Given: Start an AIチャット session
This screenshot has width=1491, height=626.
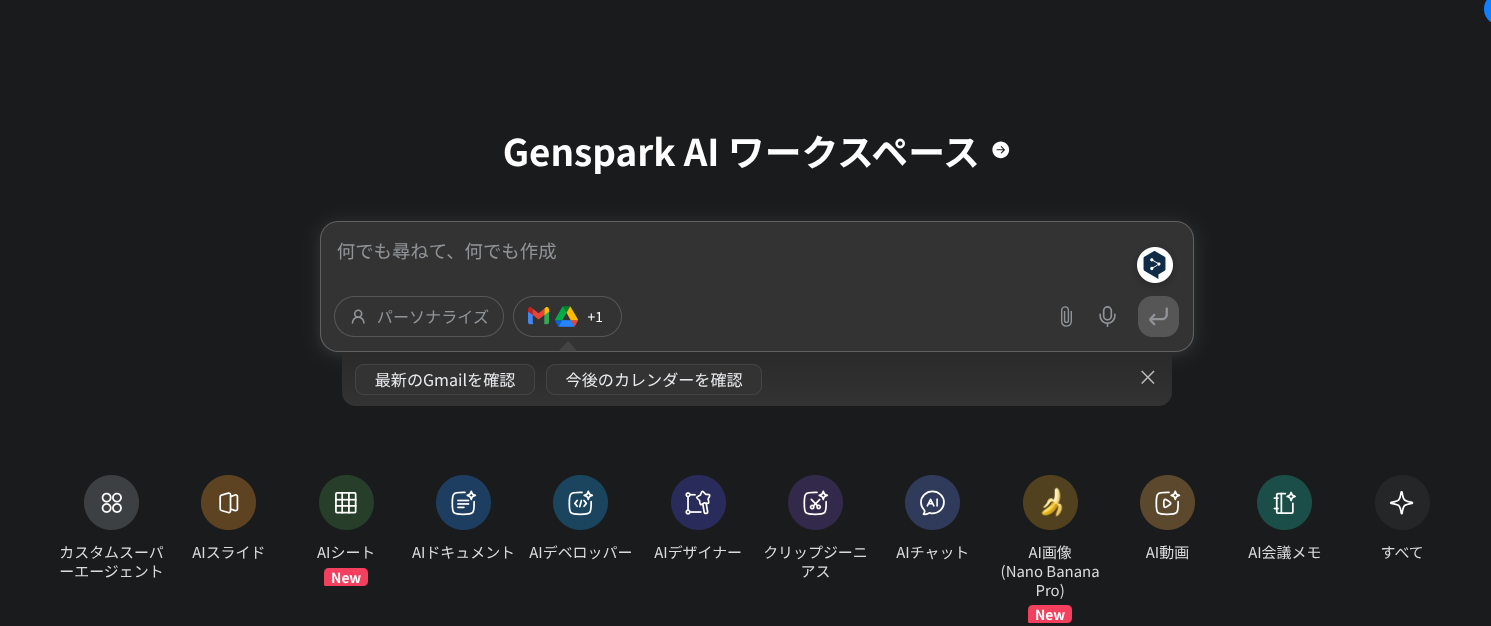Looking at the screenshot, I should pos(932,502).
